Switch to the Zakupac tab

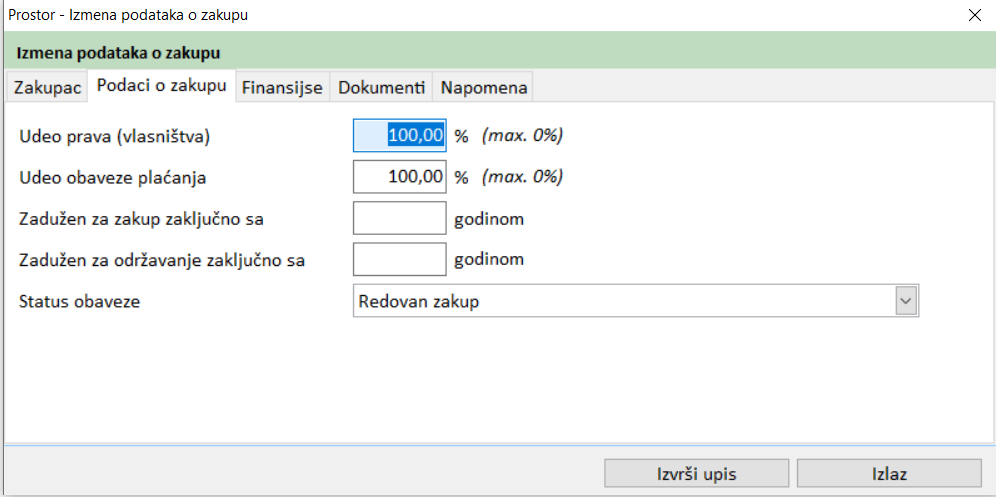point(47,87)
